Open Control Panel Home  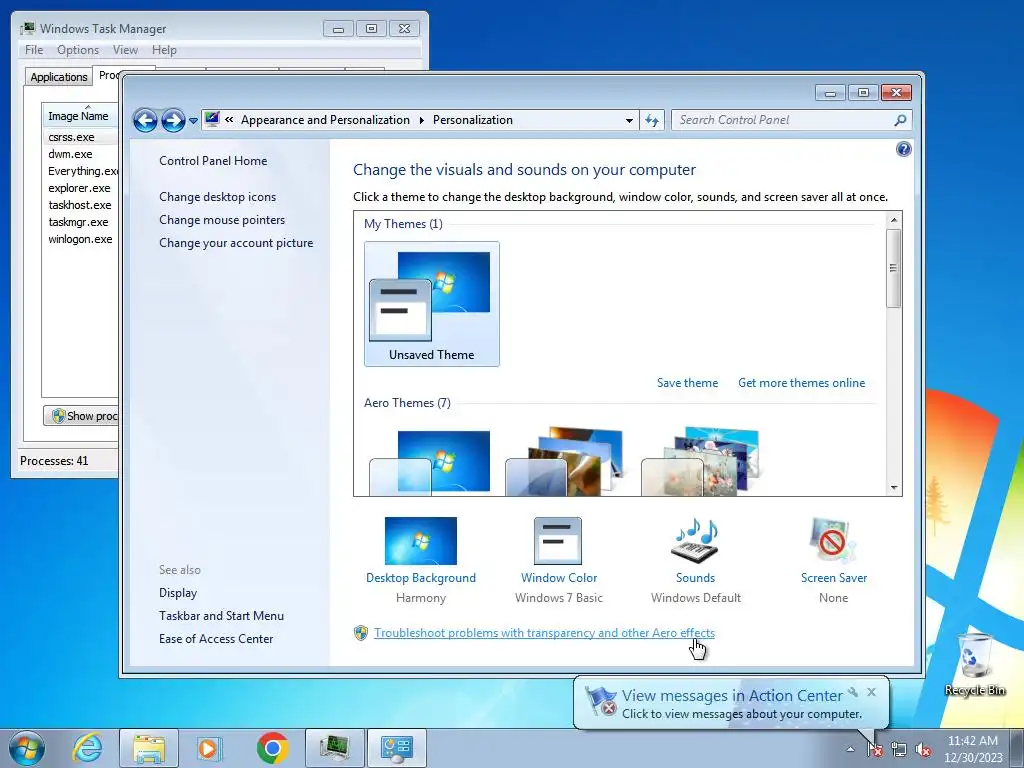(x=213, y=161)
